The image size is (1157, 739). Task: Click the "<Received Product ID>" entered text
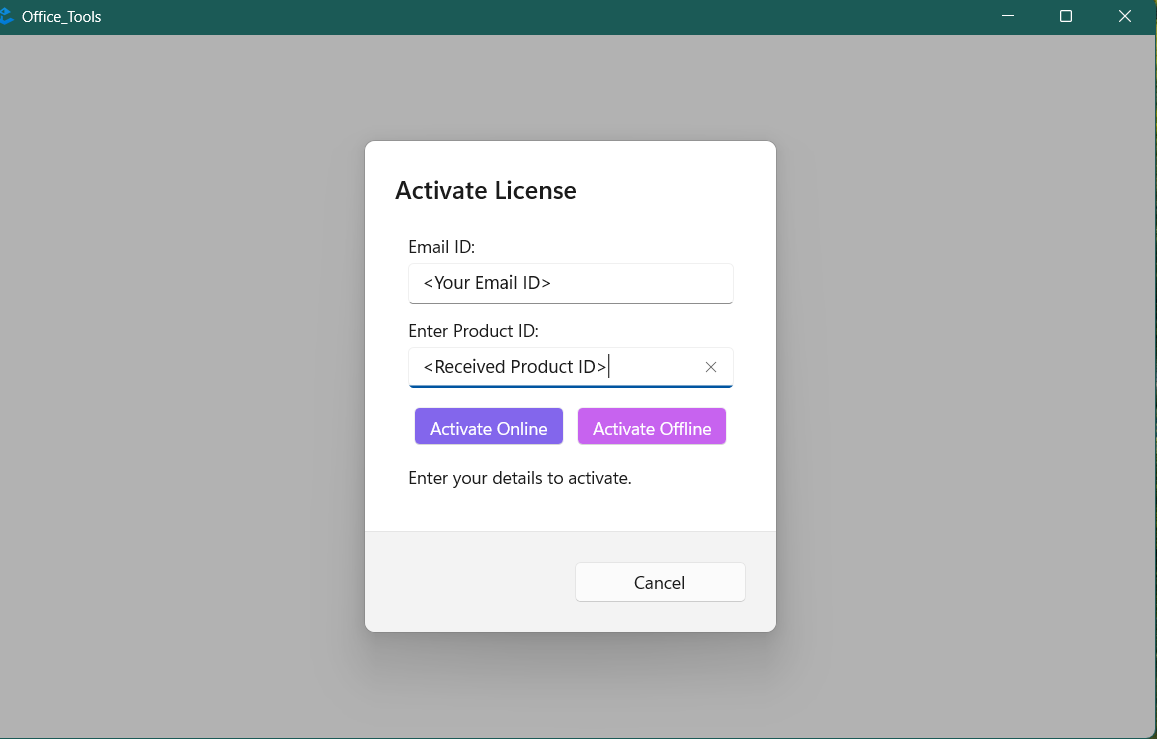[514, 367]
